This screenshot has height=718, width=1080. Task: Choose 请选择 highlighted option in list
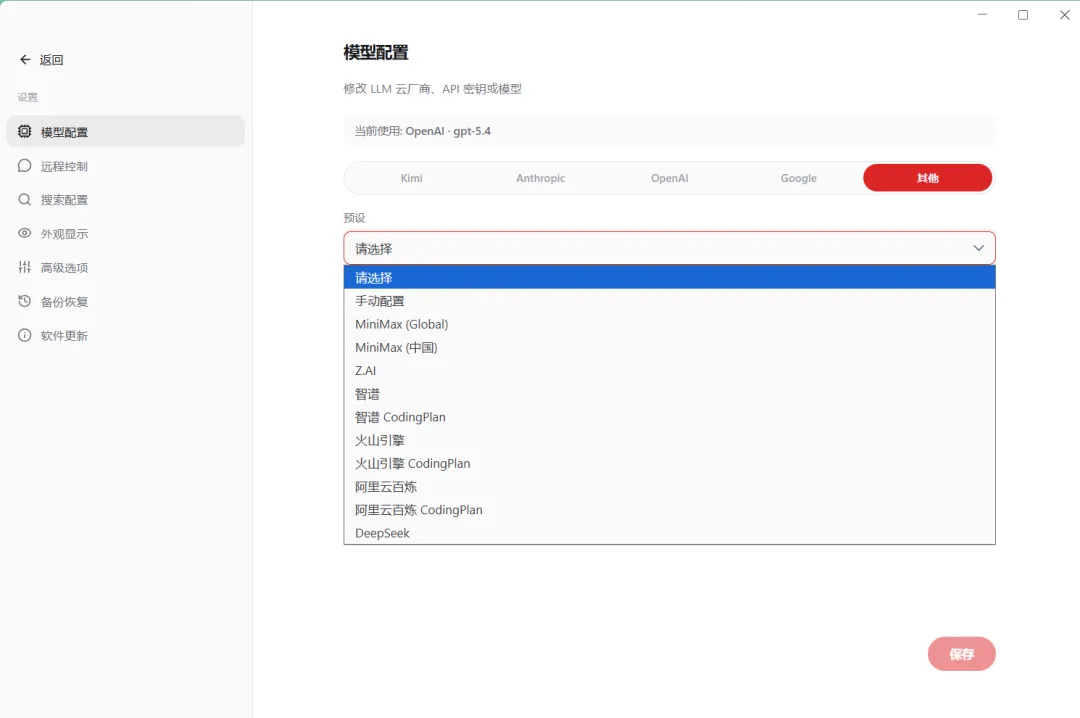point(669,278)
